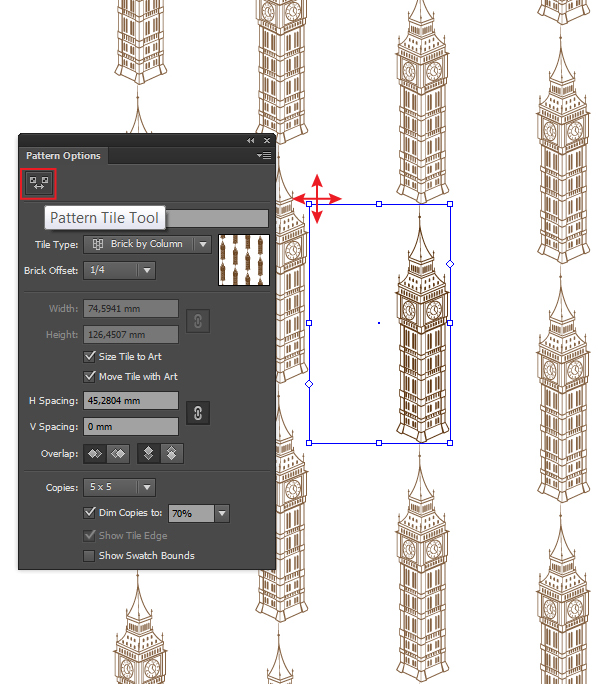Toggle the width and height proportions link

click(198, 321)
